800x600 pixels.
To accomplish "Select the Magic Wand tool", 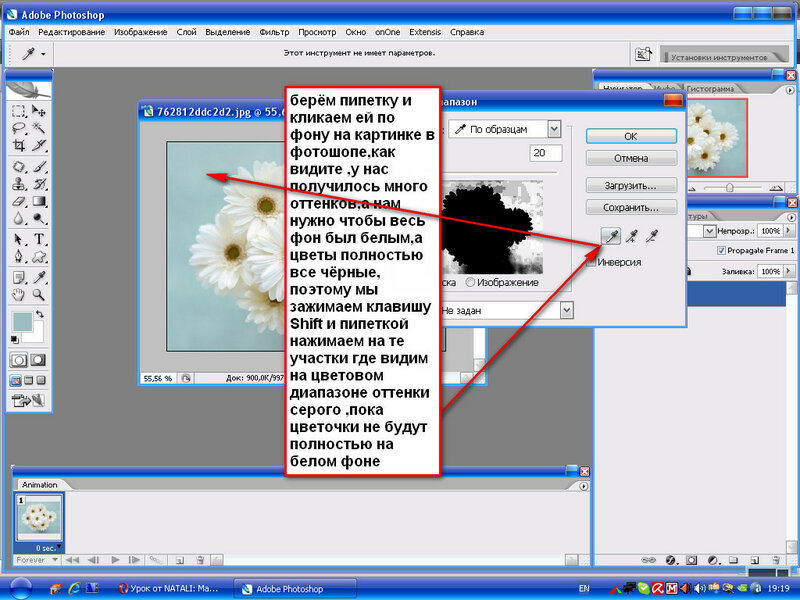I will point(39,128).
